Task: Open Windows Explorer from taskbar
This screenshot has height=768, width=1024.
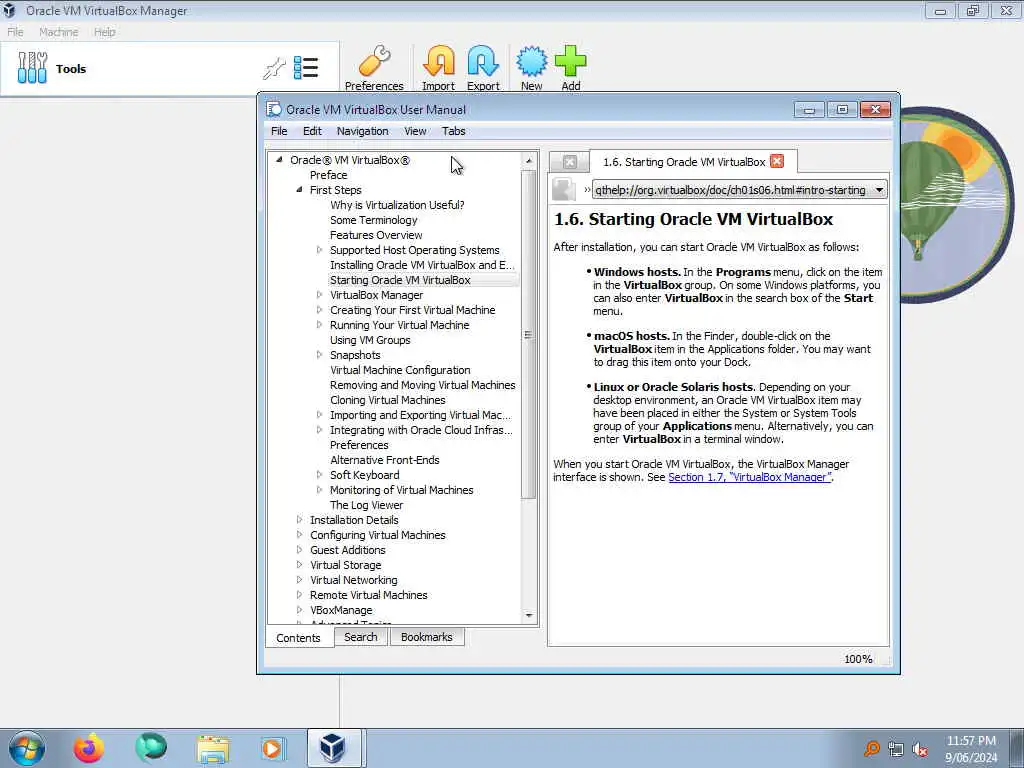Action: click(x=213, y=748)
